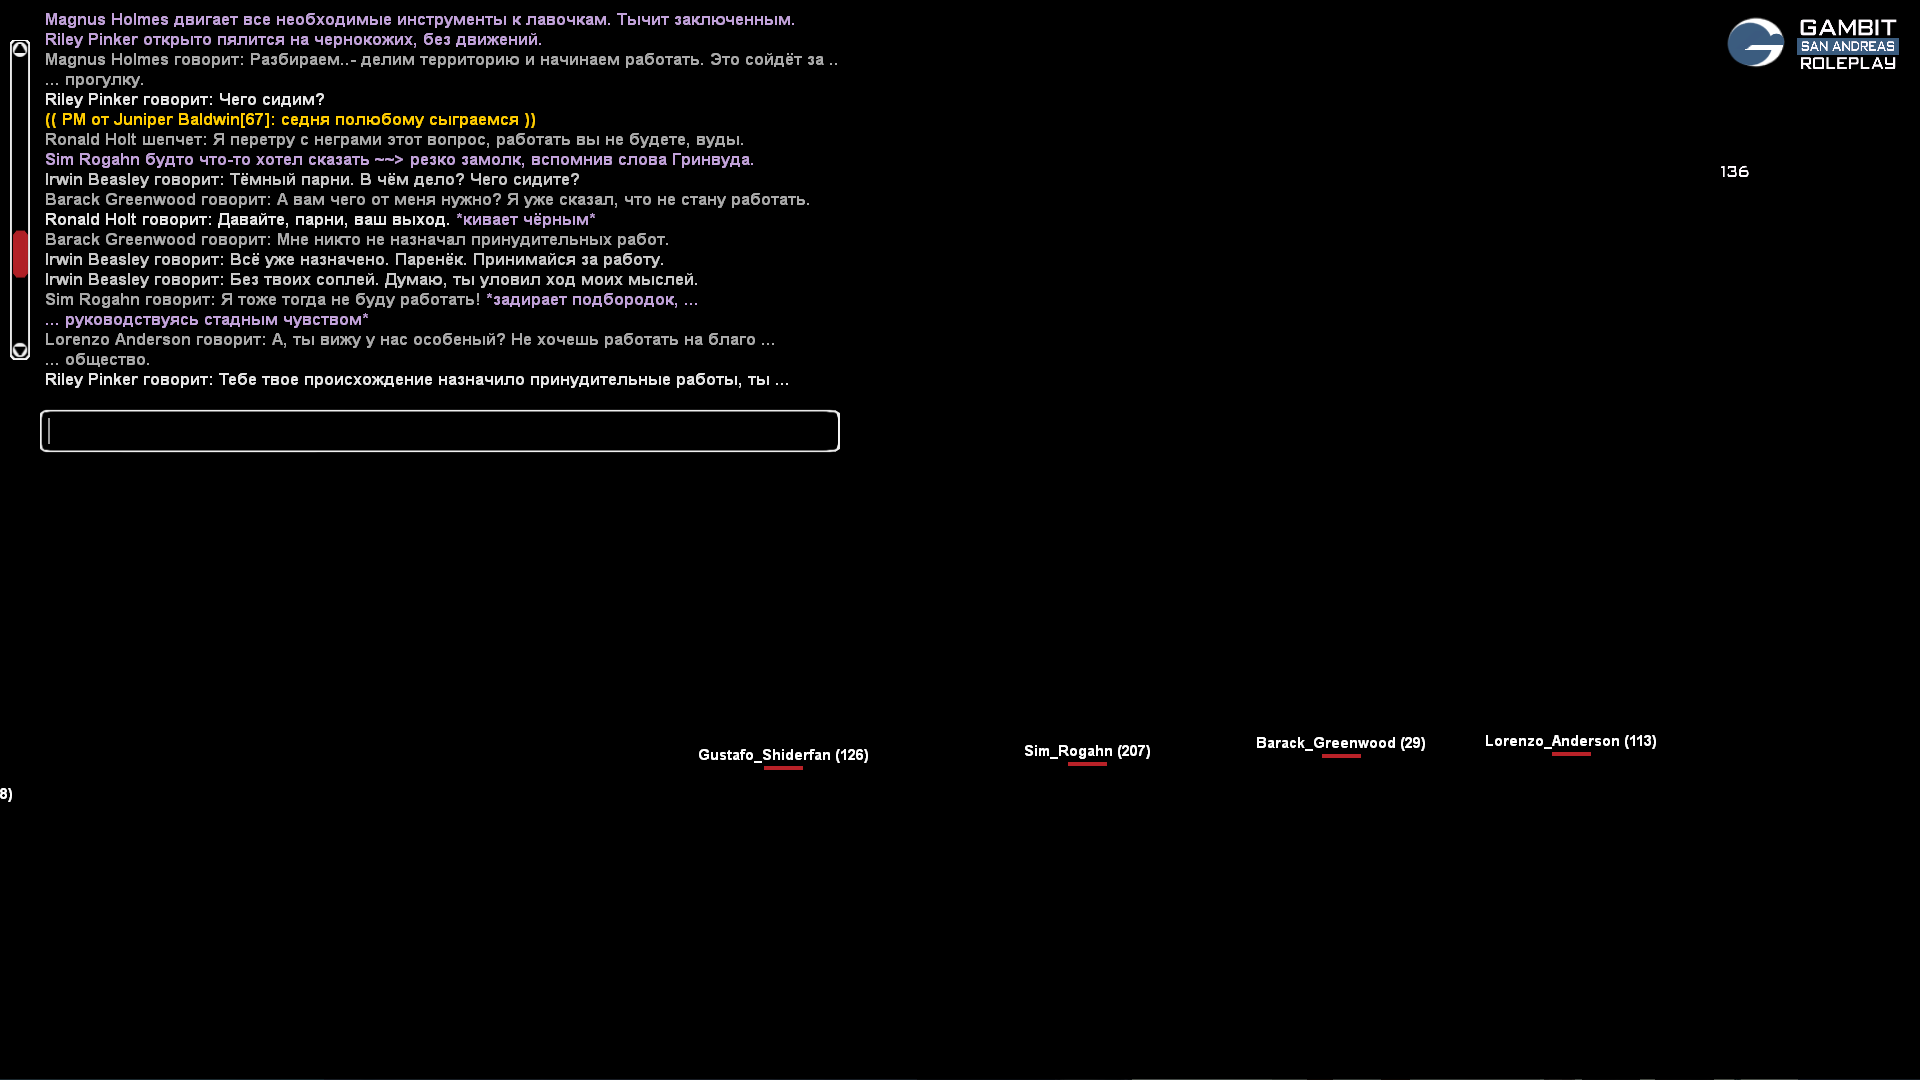Click the GAMBIT San Andreas Roleplay text
This screenshot has height=1080, width=1920.
click(1847, 45)
